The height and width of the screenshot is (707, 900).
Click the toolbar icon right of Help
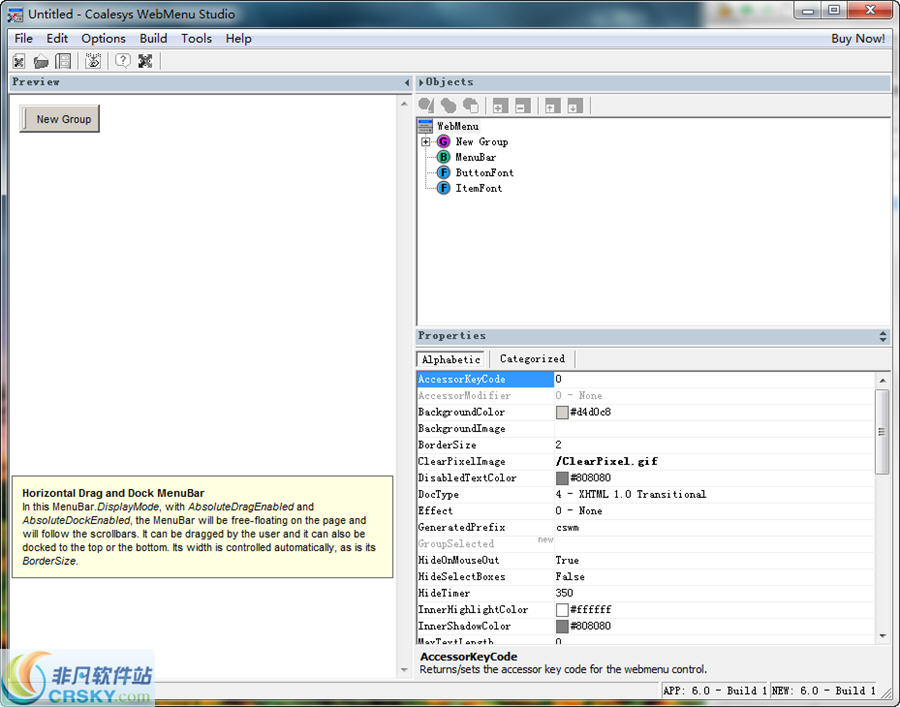(145, 61)
